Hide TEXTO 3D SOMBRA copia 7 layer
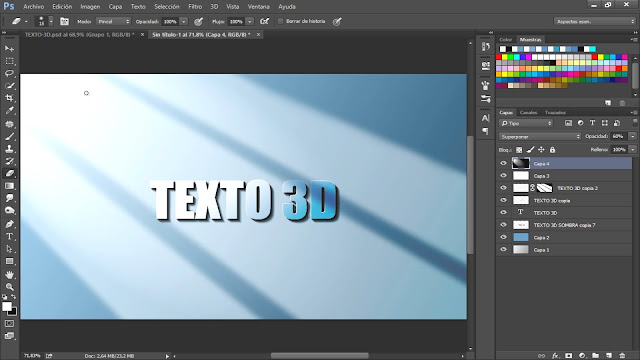The image size is (640, 360). coord(503,225)
